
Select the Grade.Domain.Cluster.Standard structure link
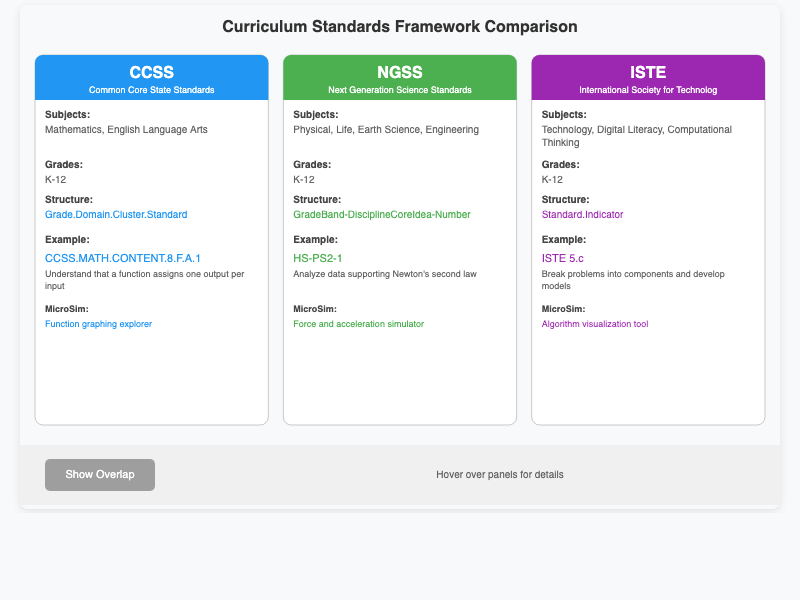point(115,213)
